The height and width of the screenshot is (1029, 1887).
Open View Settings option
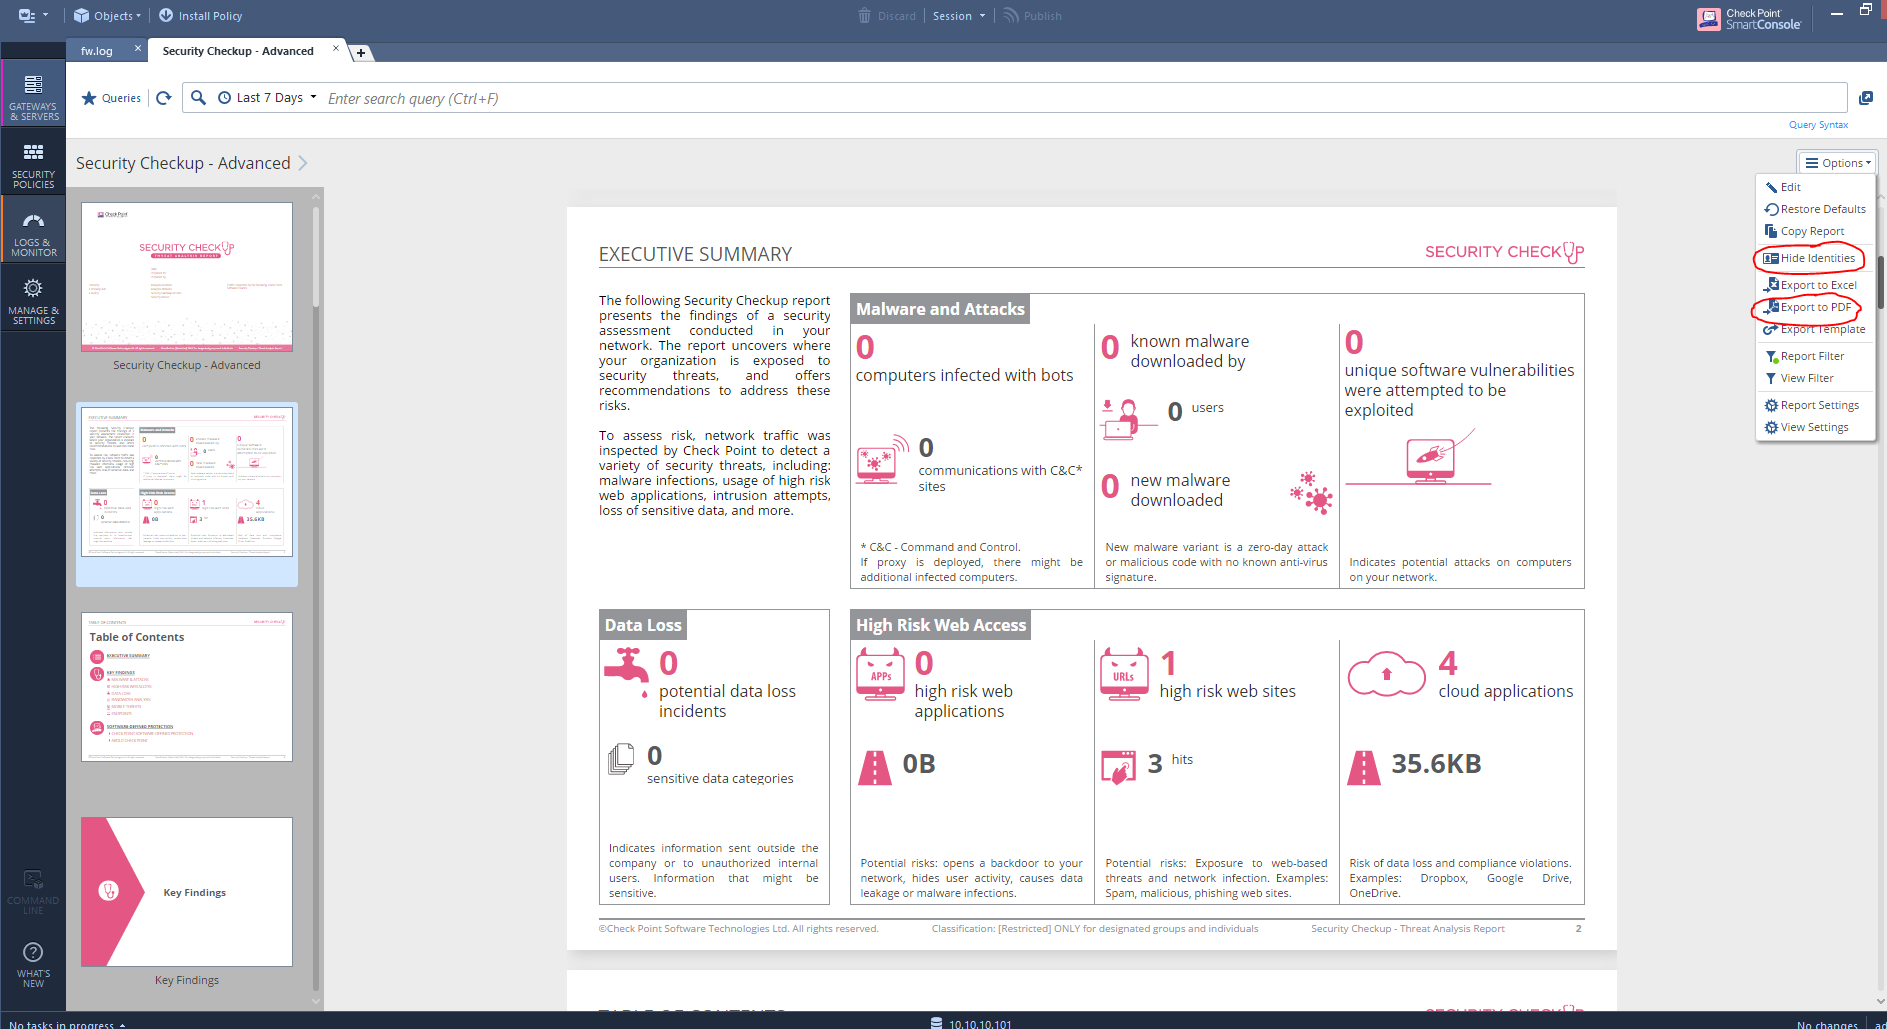[1807, 427]
